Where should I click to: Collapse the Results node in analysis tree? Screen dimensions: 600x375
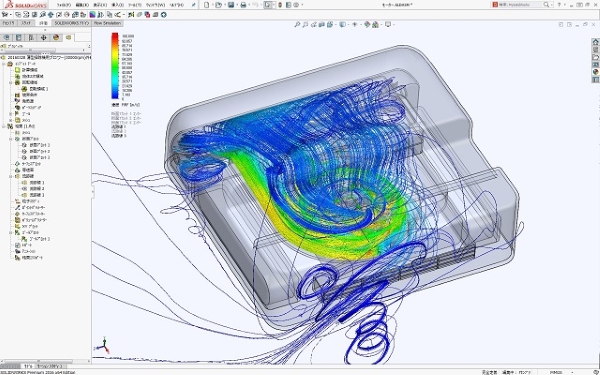pyautogui.click(x=4, y=126)
